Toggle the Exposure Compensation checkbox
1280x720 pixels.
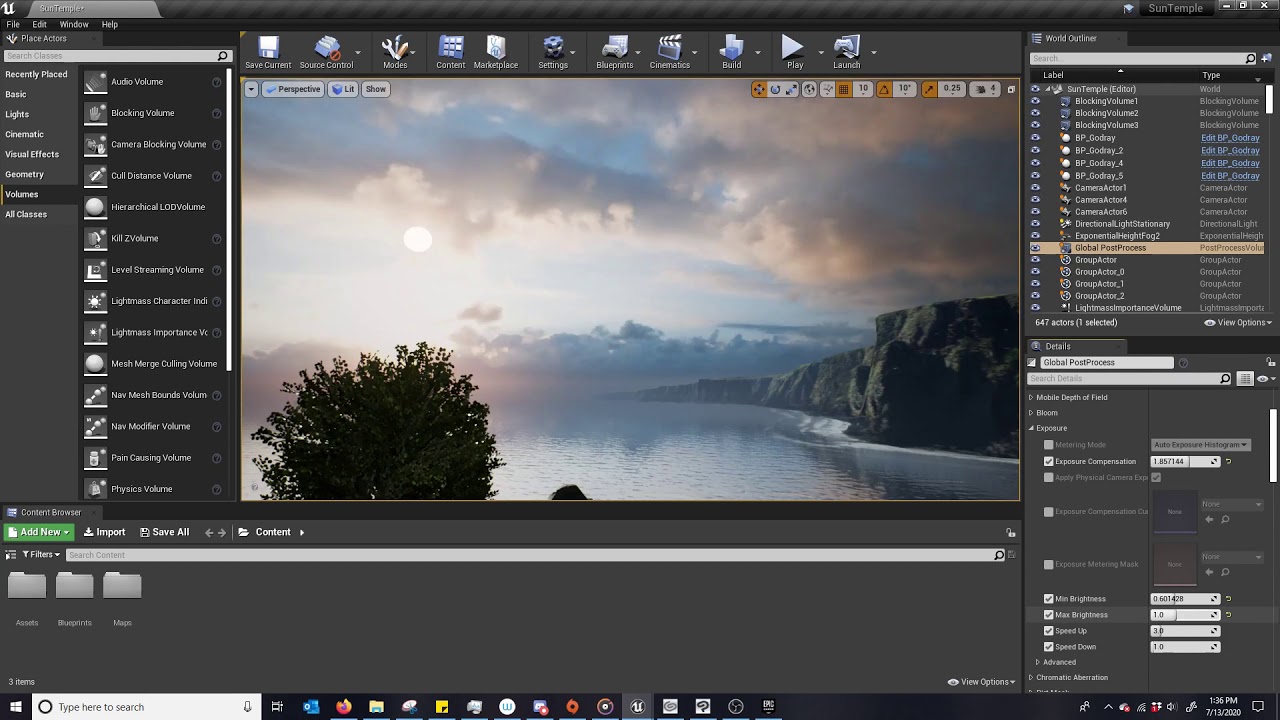1049,462
